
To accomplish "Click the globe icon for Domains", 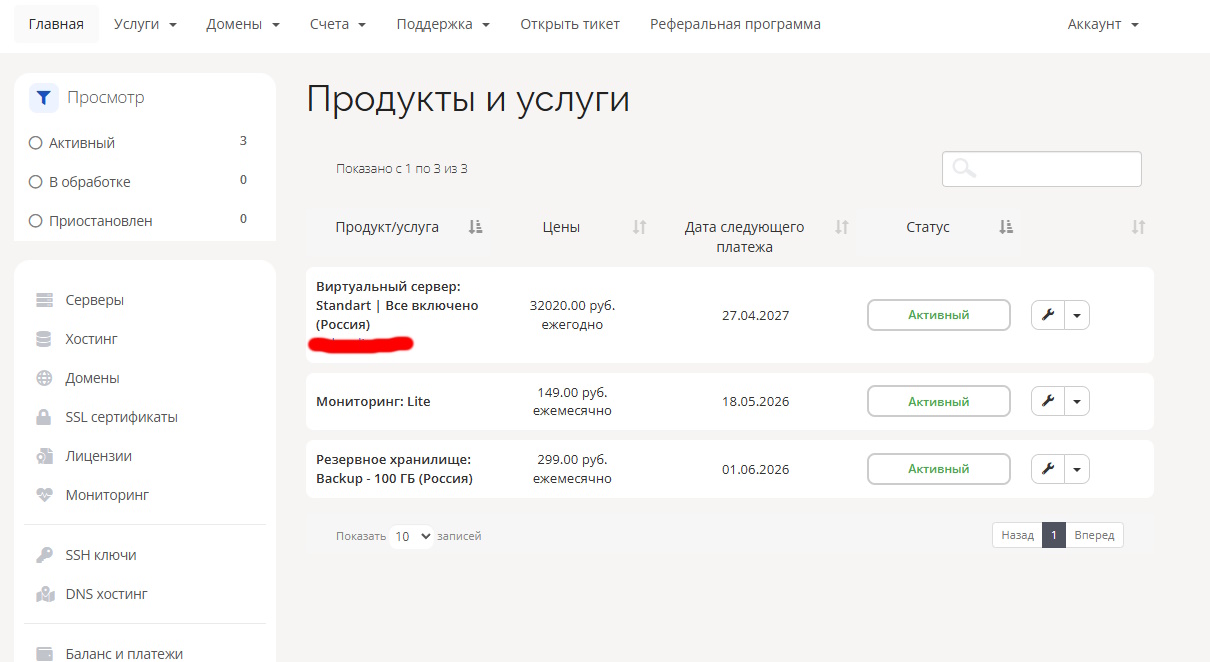I will coord(44,378).
